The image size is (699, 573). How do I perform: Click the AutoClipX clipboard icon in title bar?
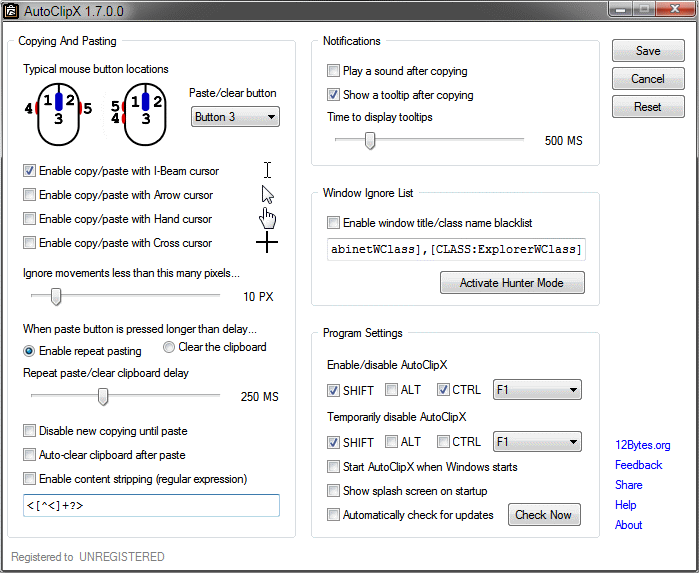pyautogui.click(x=11, y=11)
